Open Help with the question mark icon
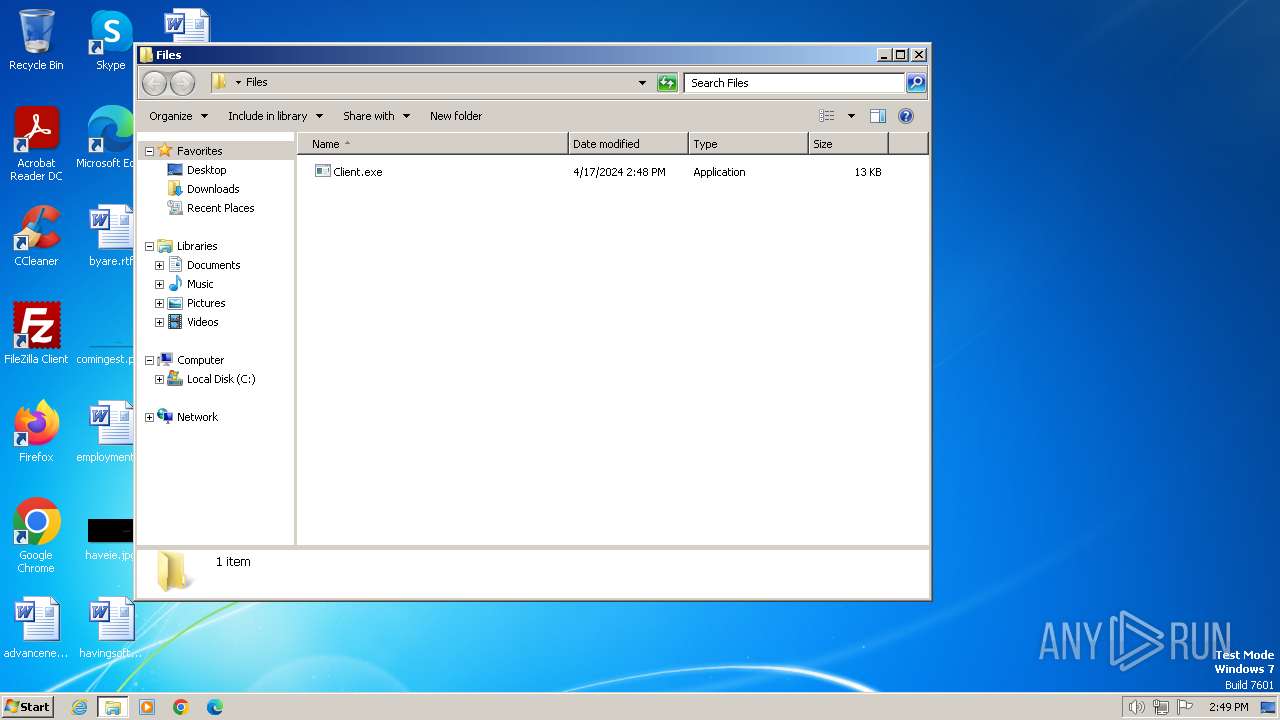1280x720 pixels. pyautogui.click(x=906, y=116)
